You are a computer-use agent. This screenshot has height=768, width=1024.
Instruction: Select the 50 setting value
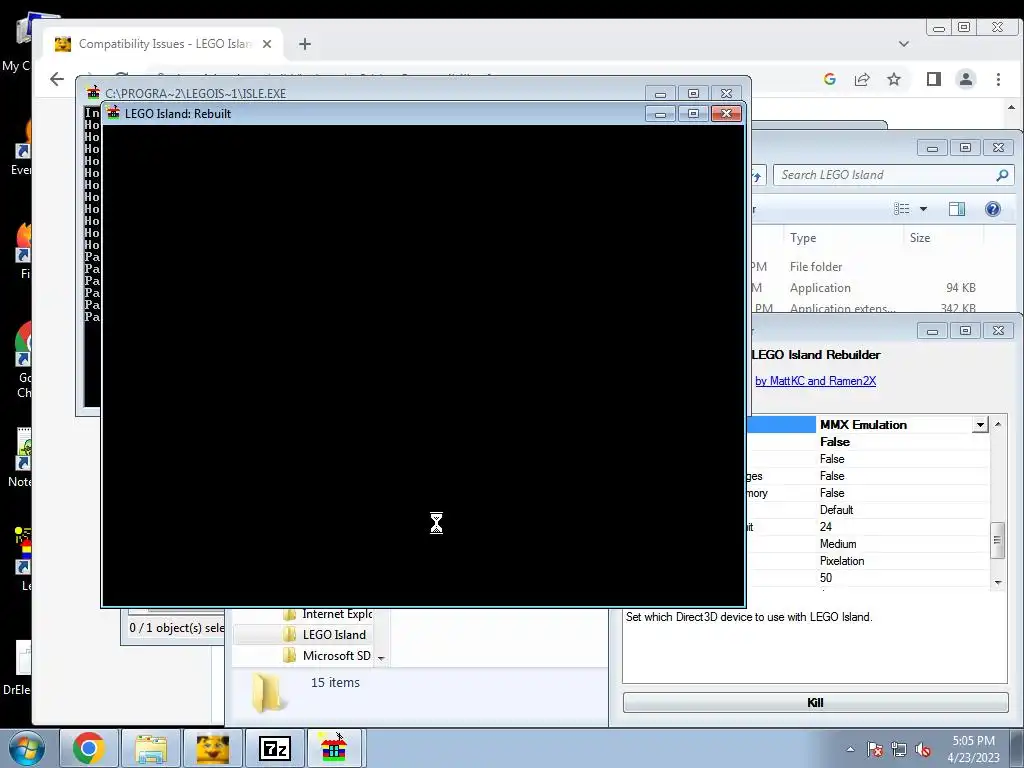[x=826, y=578]
